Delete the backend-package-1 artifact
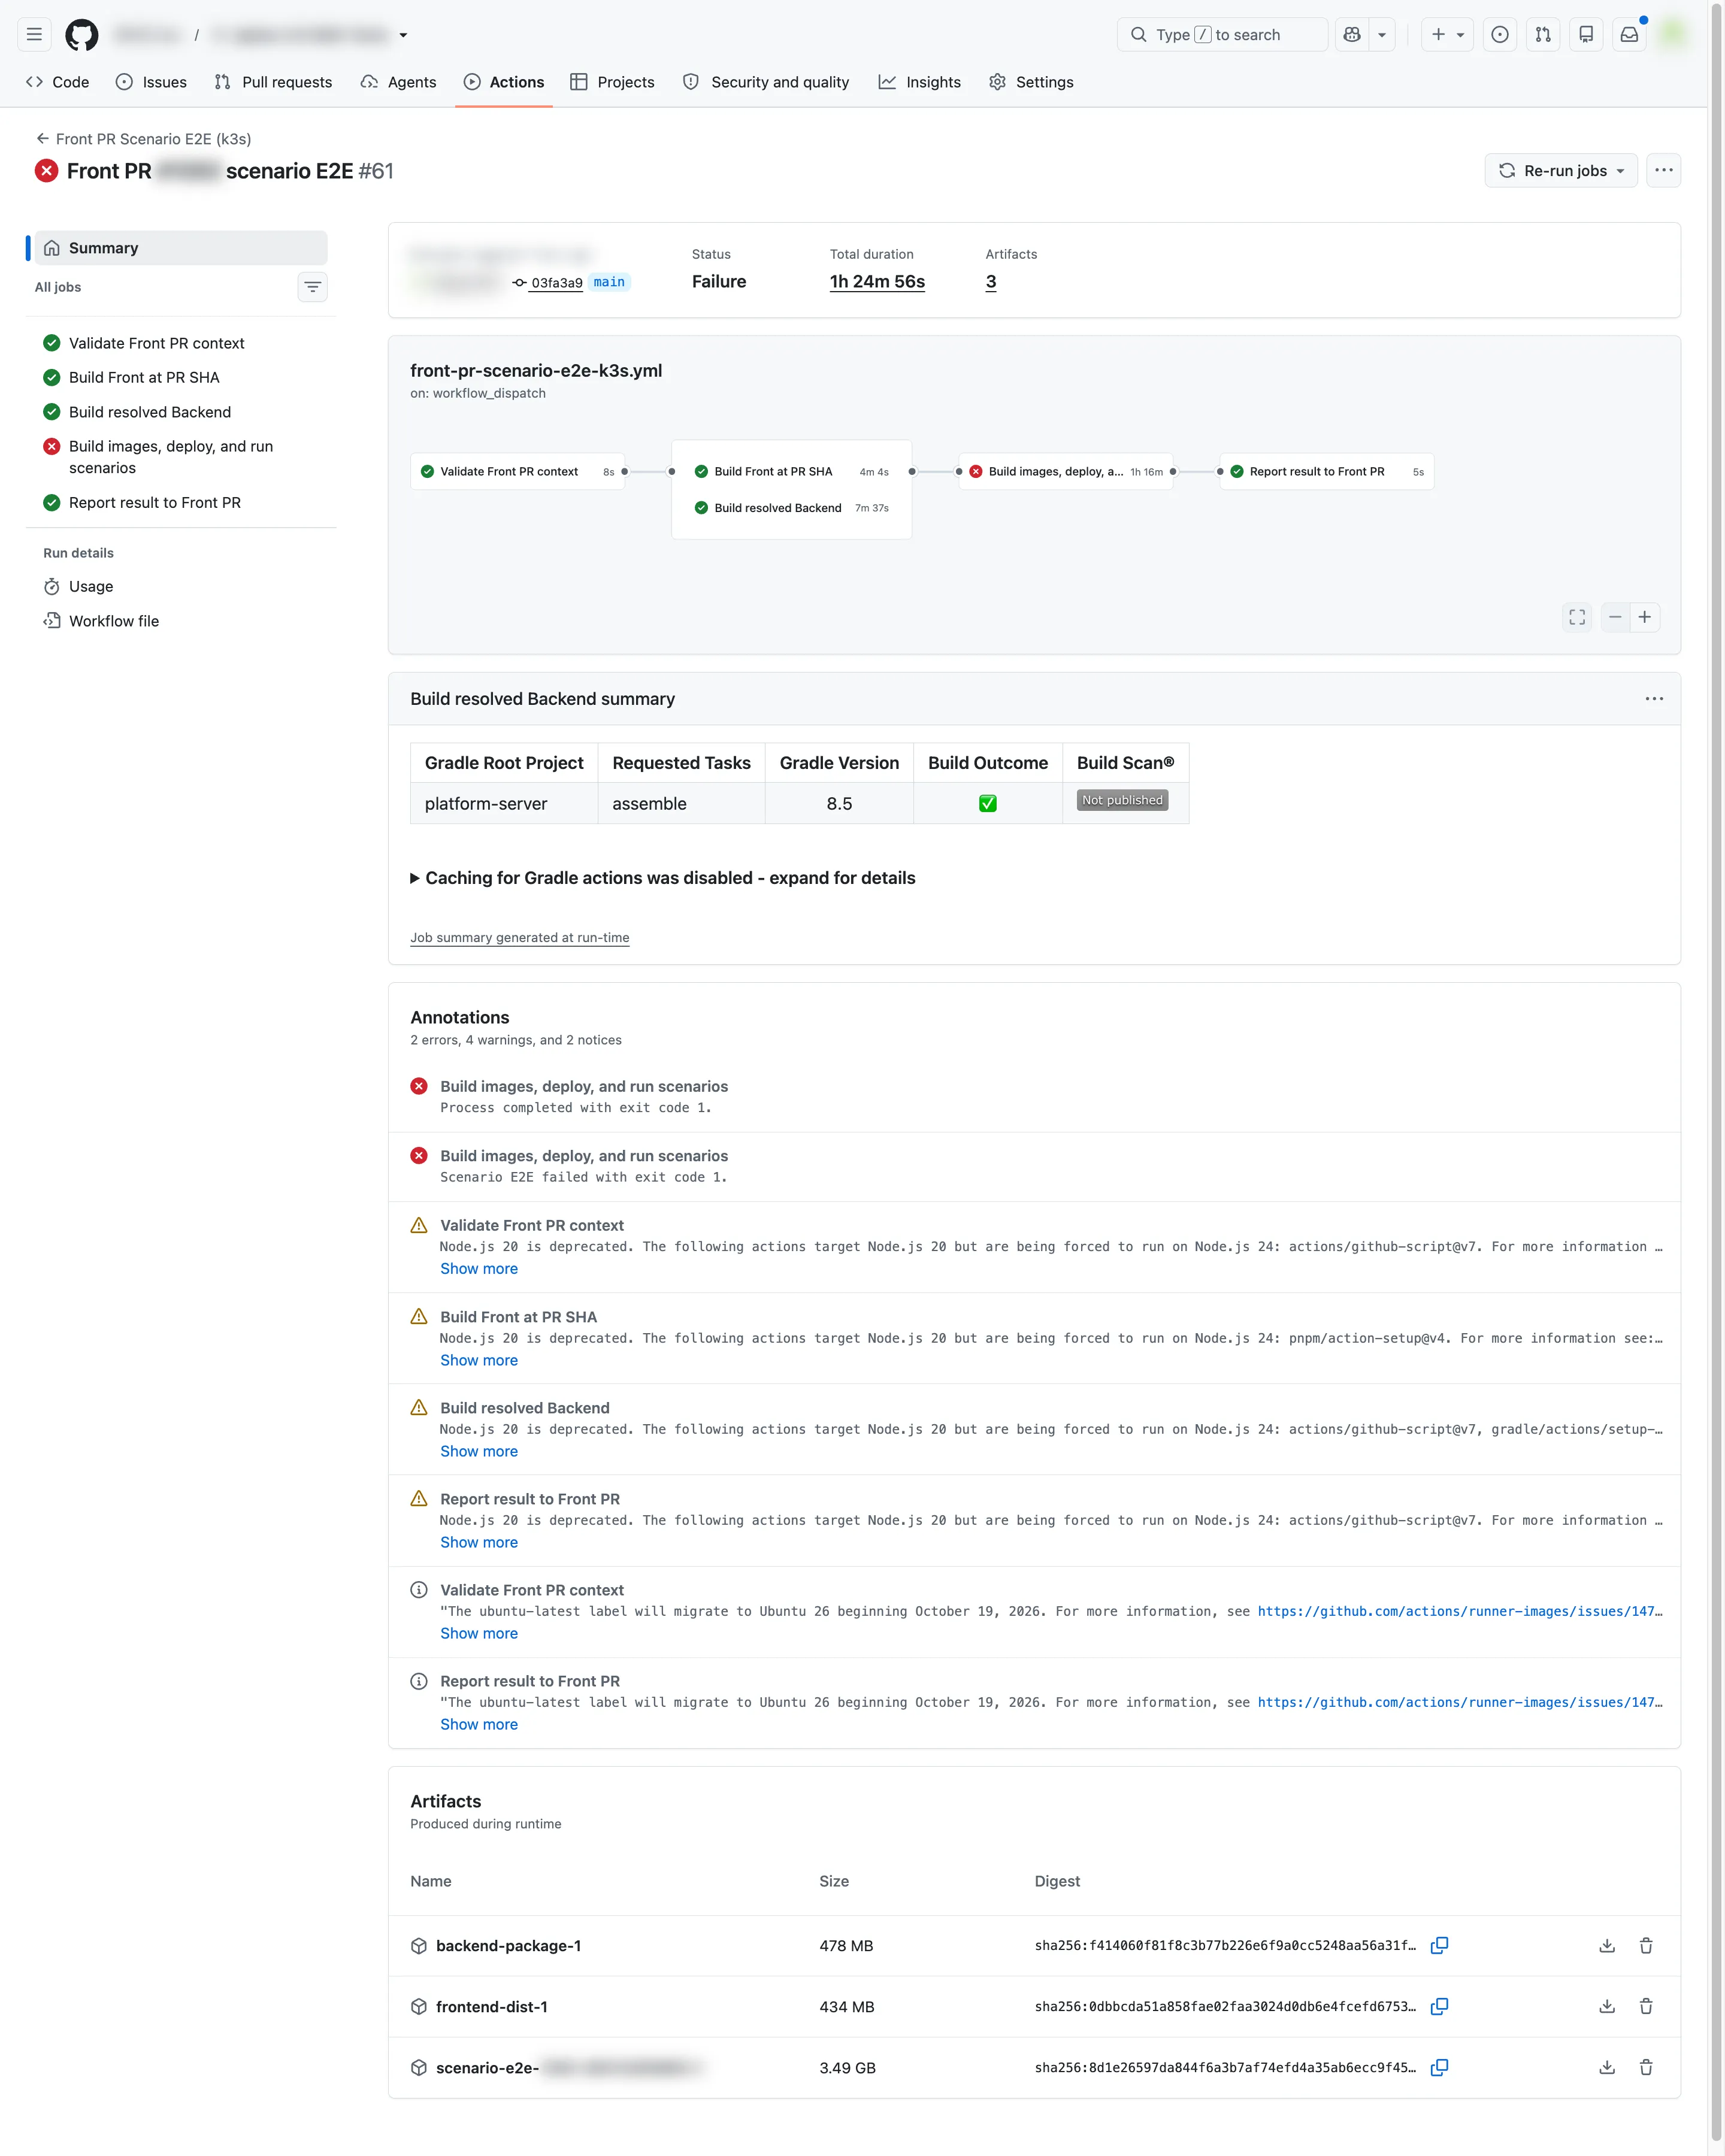Viewport: 1725px width, 2156px height. [1646, 1945]
